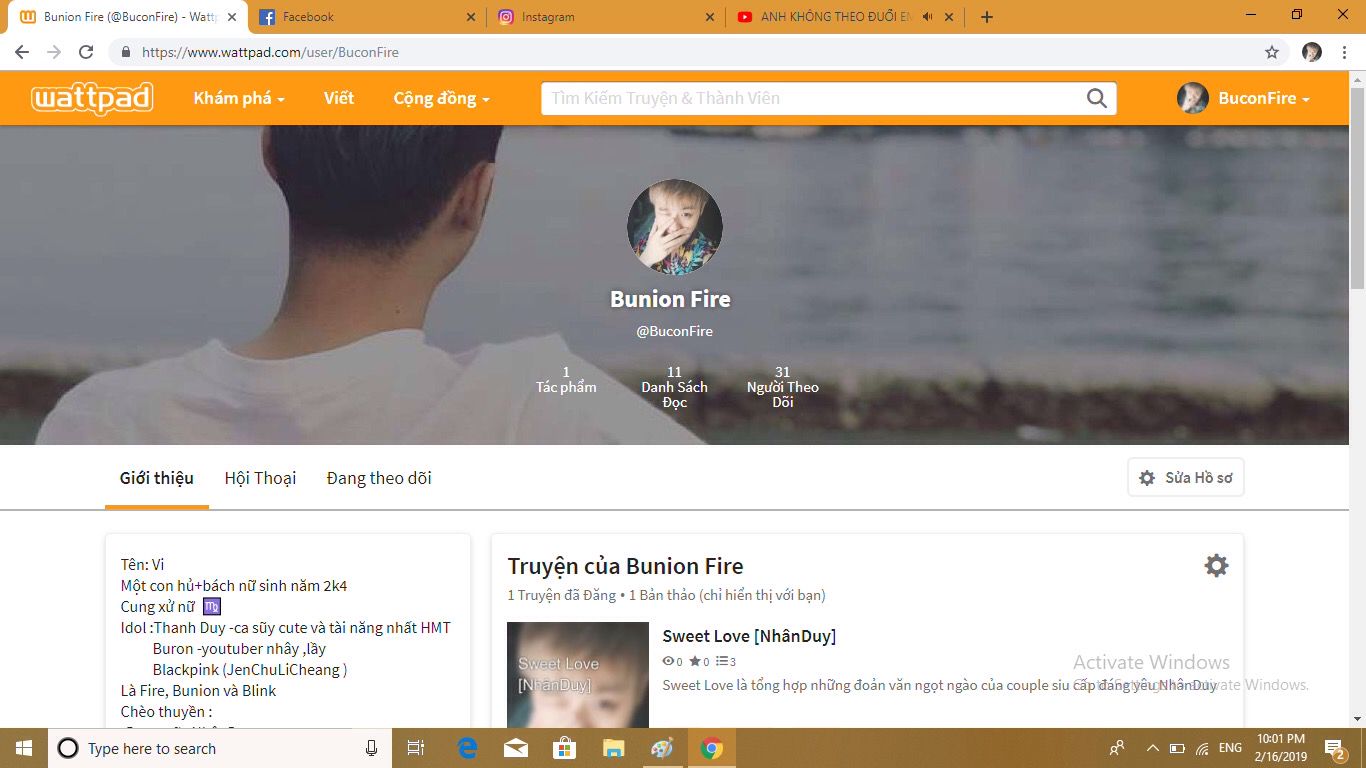Click the search magnifier icon

pos(1097,98)
